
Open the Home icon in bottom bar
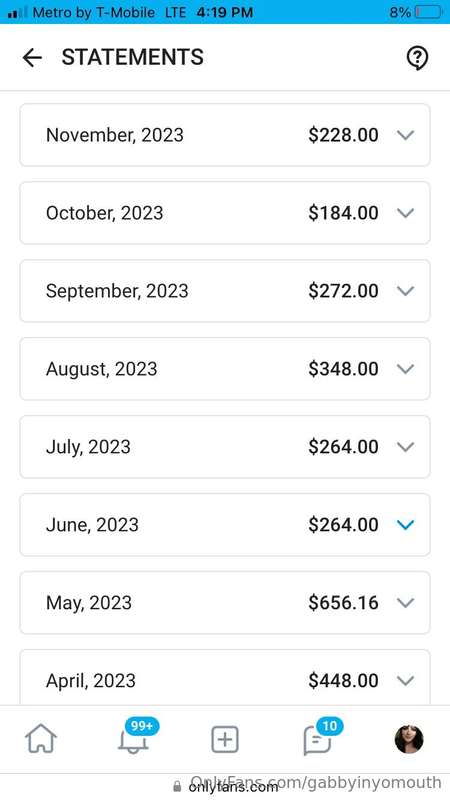(x=41, y=739)
